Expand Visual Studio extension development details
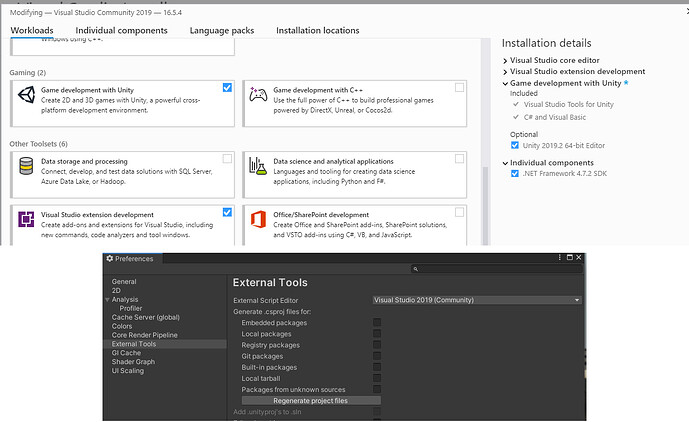The image size is (689, 422). coord(505,72)
